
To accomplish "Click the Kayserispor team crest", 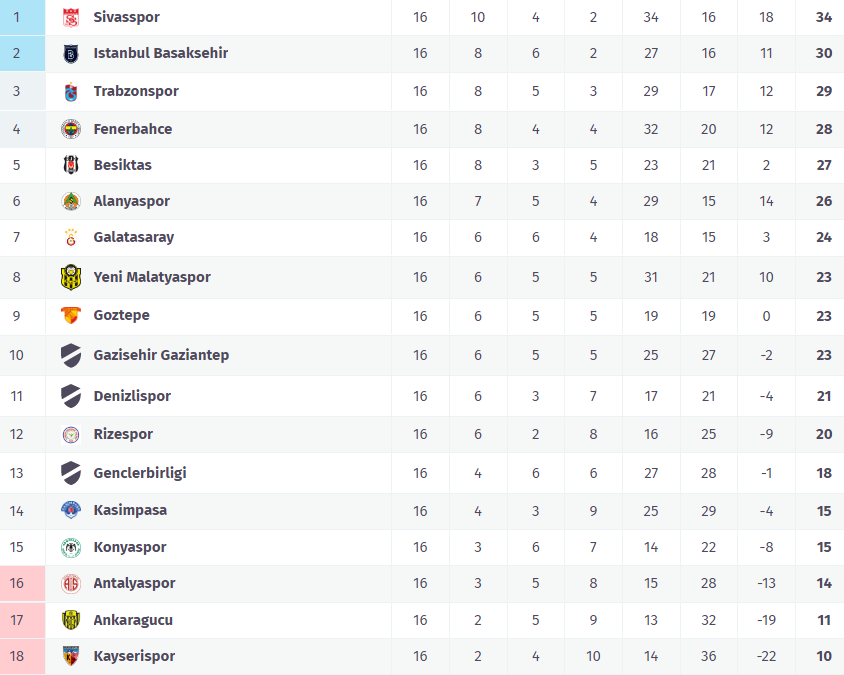I will (70, 656).
